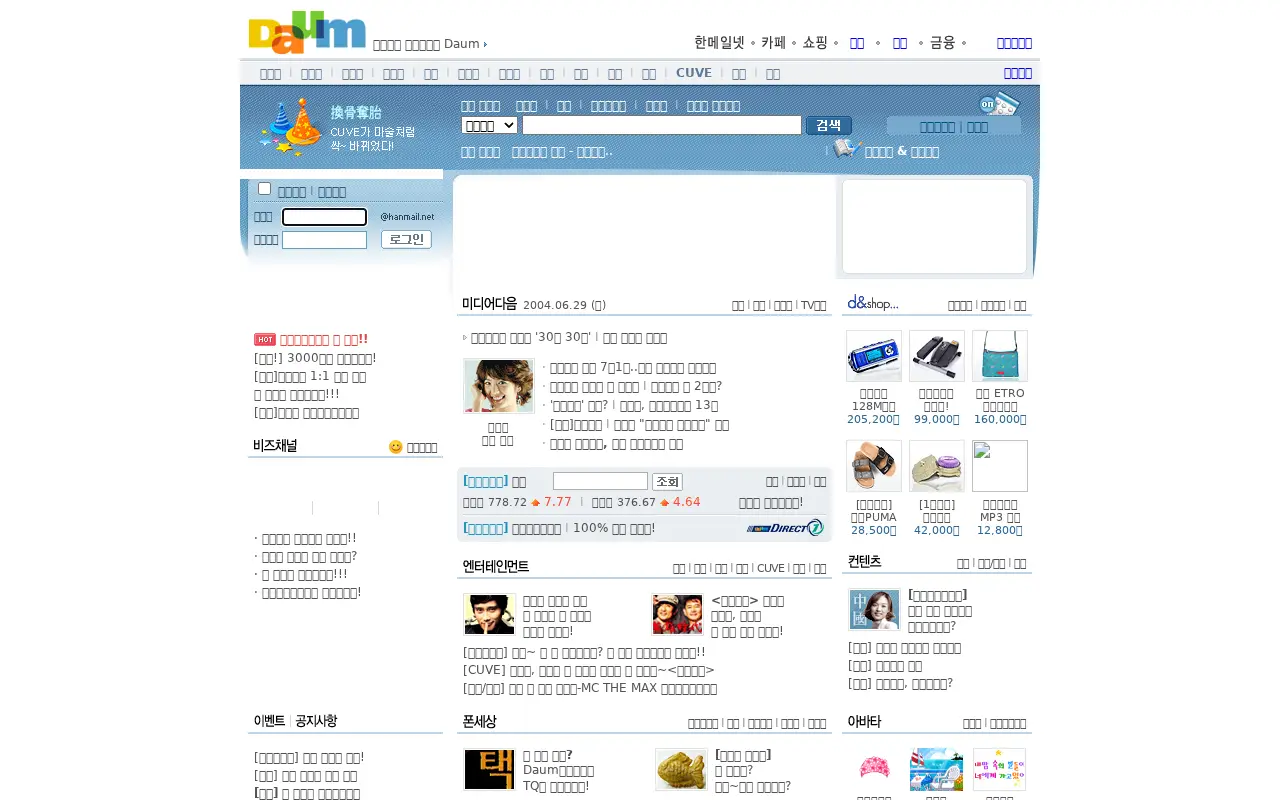Open the teal ETRO bag image
The height and width of the screenshot is (800, 1280).
tap(1000, 356)
